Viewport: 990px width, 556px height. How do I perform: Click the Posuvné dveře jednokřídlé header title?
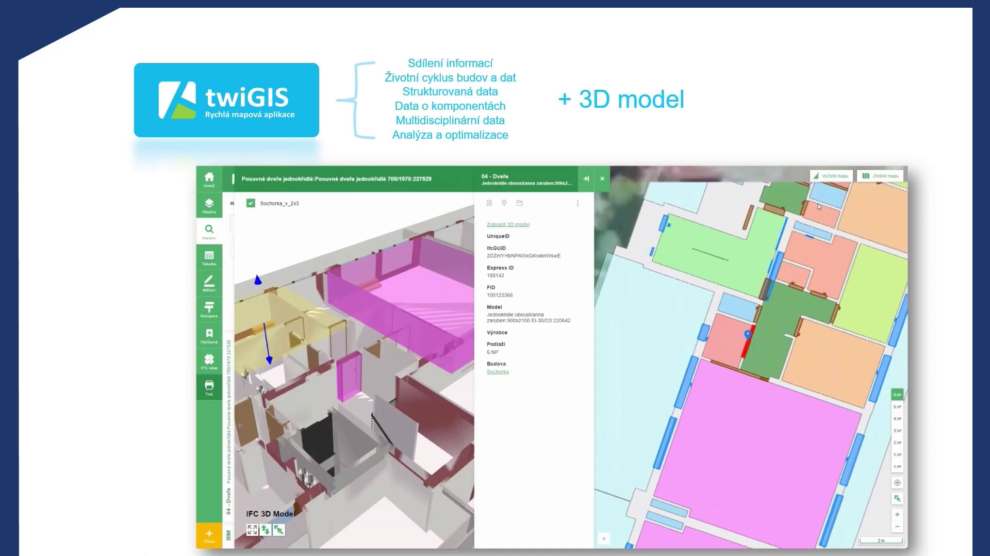tap(337, 179)
